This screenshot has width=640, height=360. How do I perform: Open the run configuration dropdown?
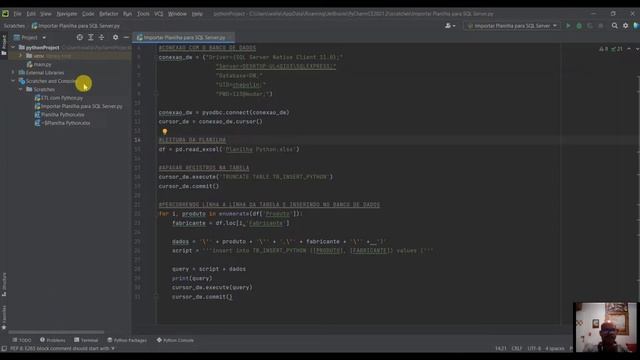pyautogui.click(x=512, y=26)
